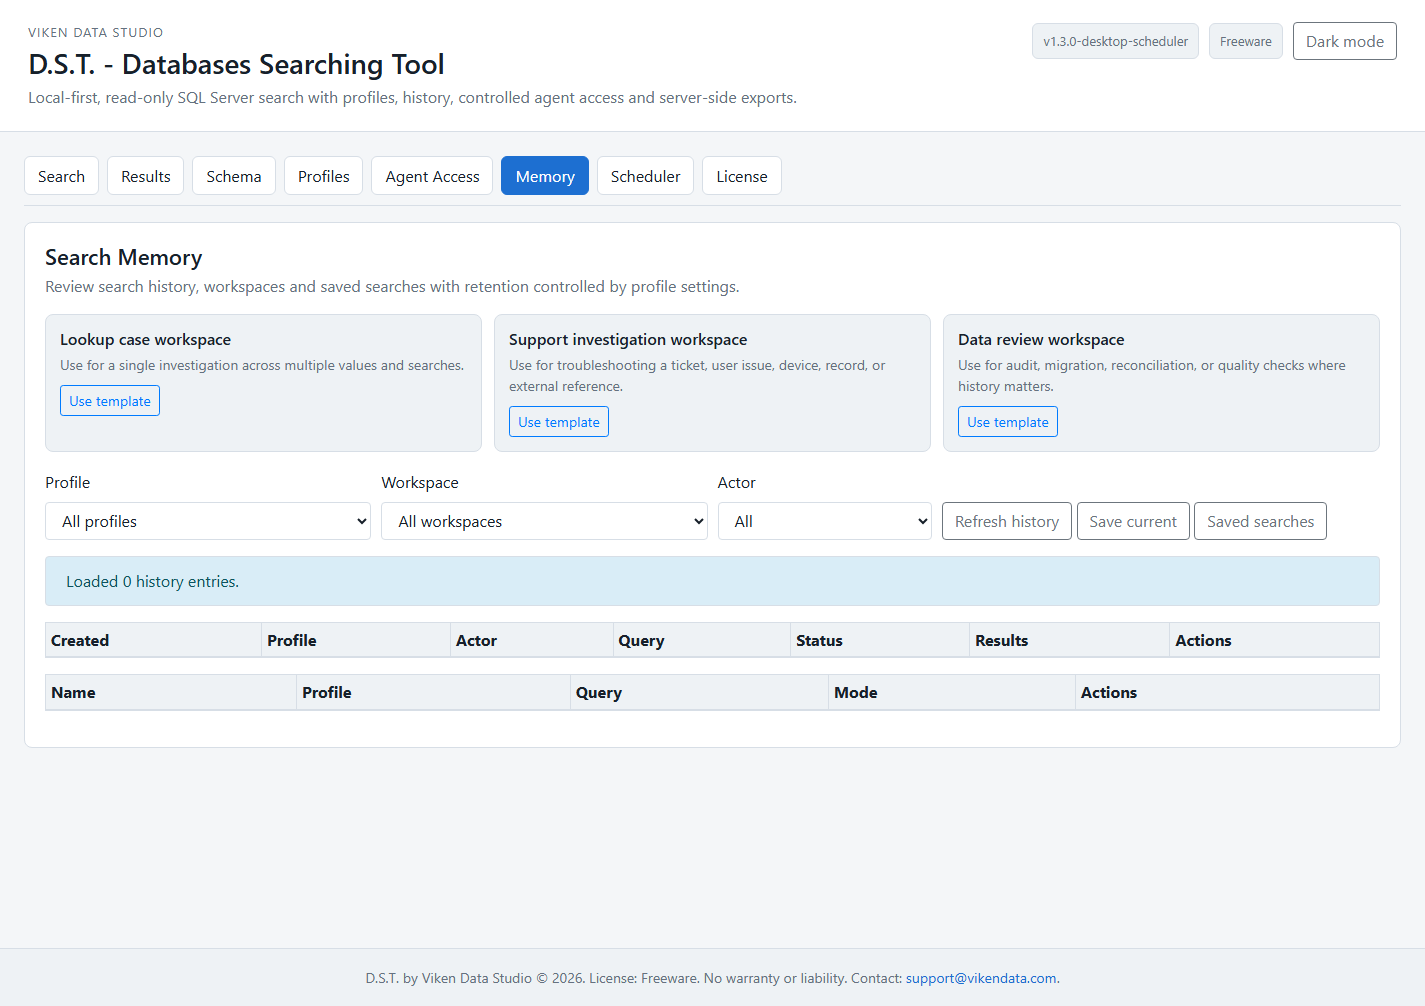Open the Schema tab
The width and height of the screenshot is (1425, 1006).
coord(234,176)
